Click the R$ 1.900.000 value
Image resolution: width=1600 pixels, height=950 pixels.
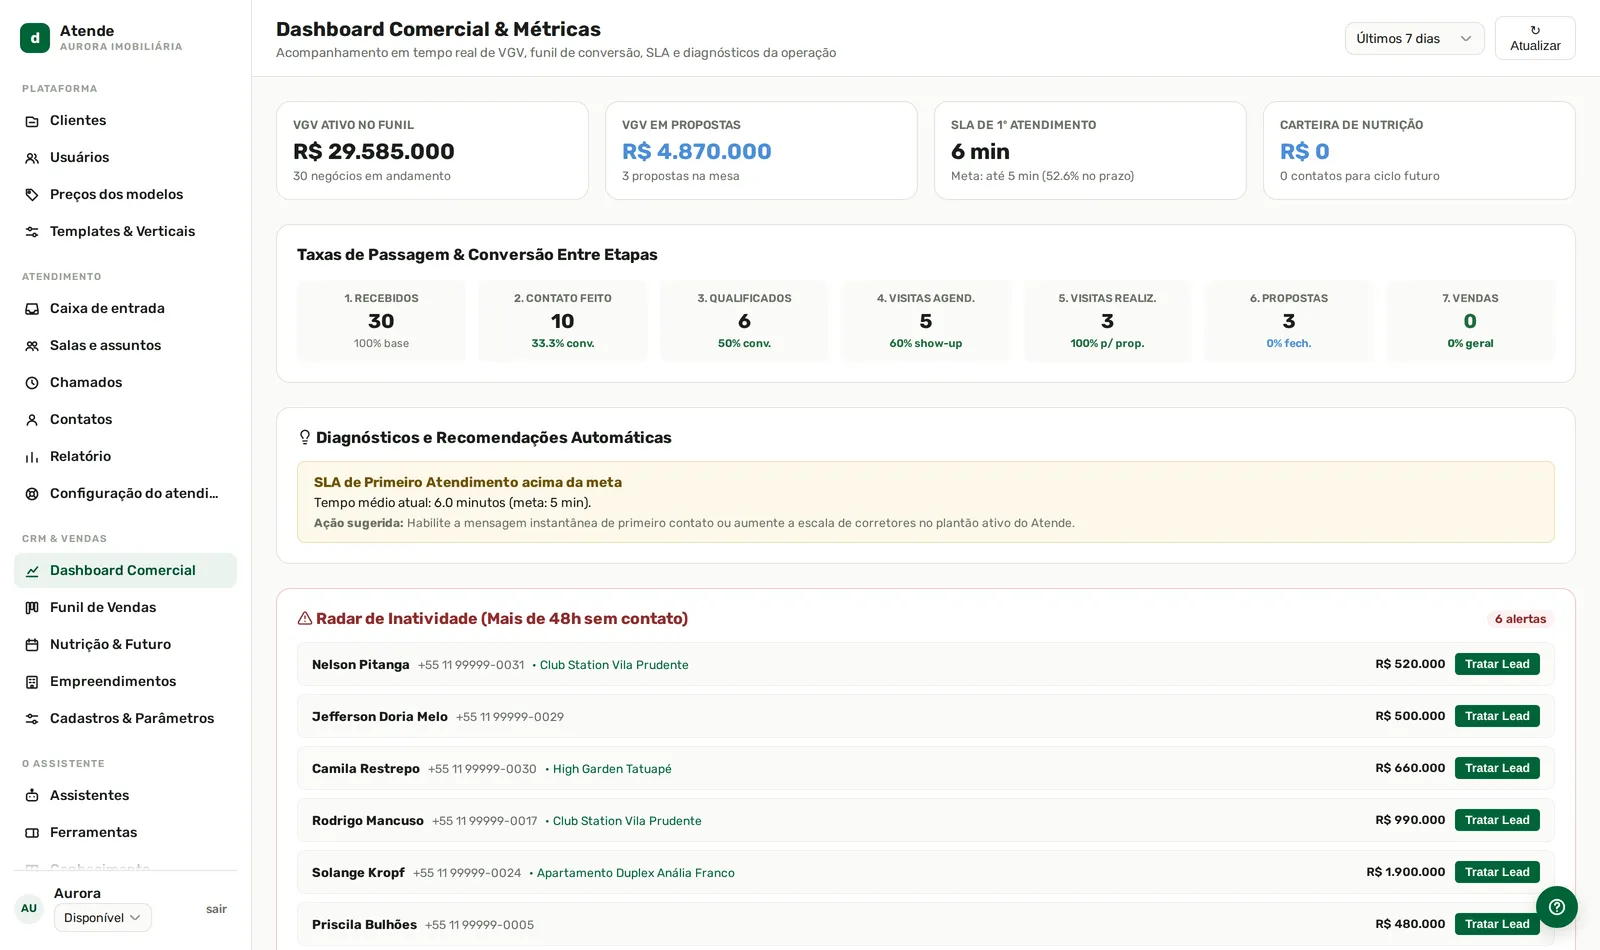coord(1405,872)
